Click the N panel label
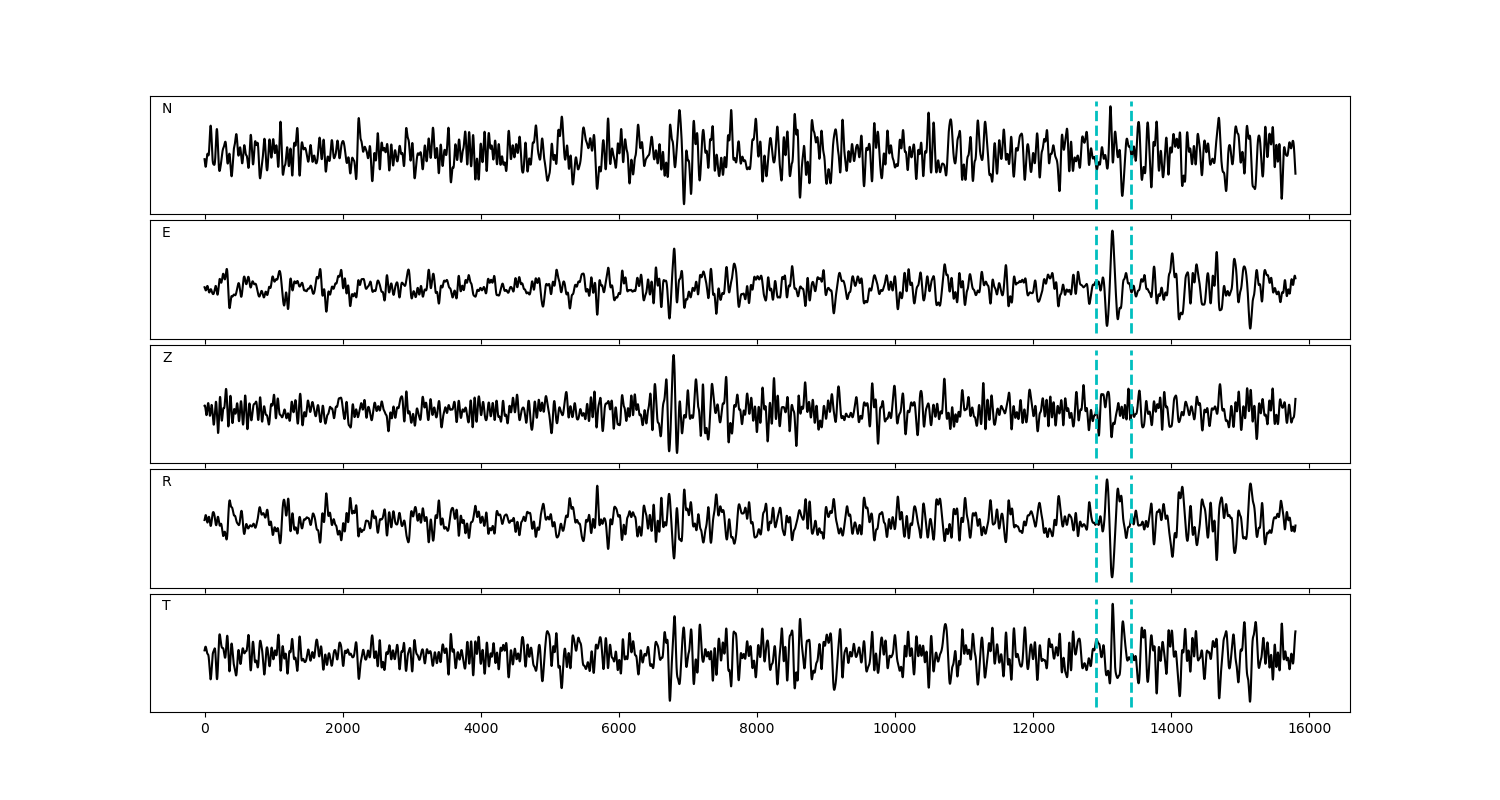 pyautogui.click(x=167, y=109)
